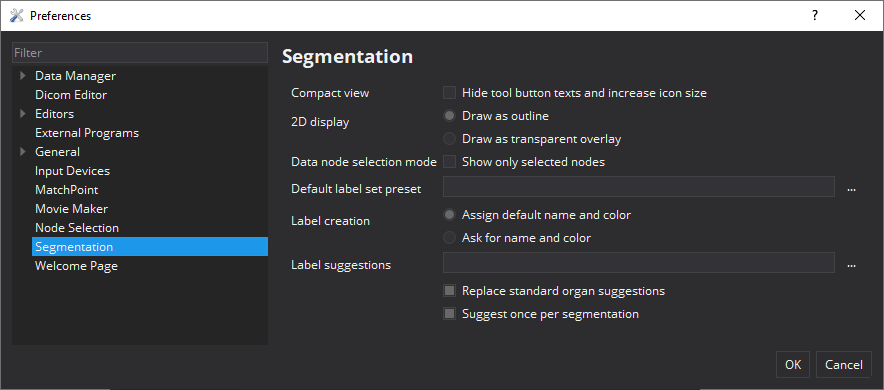Expand the Data Manager tree node
Image resolution: width=884 pixels, height=390 pixels.
23,76
